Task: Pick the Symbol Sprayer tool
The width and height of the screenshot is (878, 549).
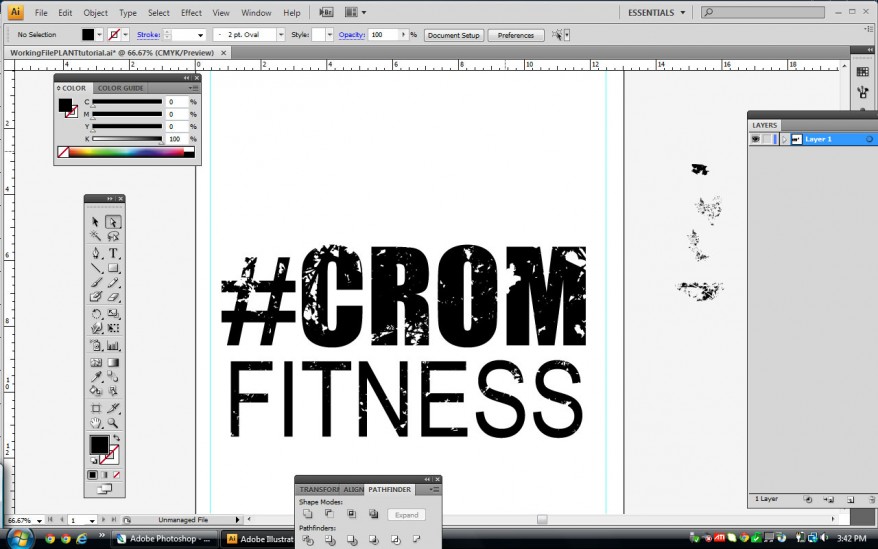Action: click(x=96, y=346)
